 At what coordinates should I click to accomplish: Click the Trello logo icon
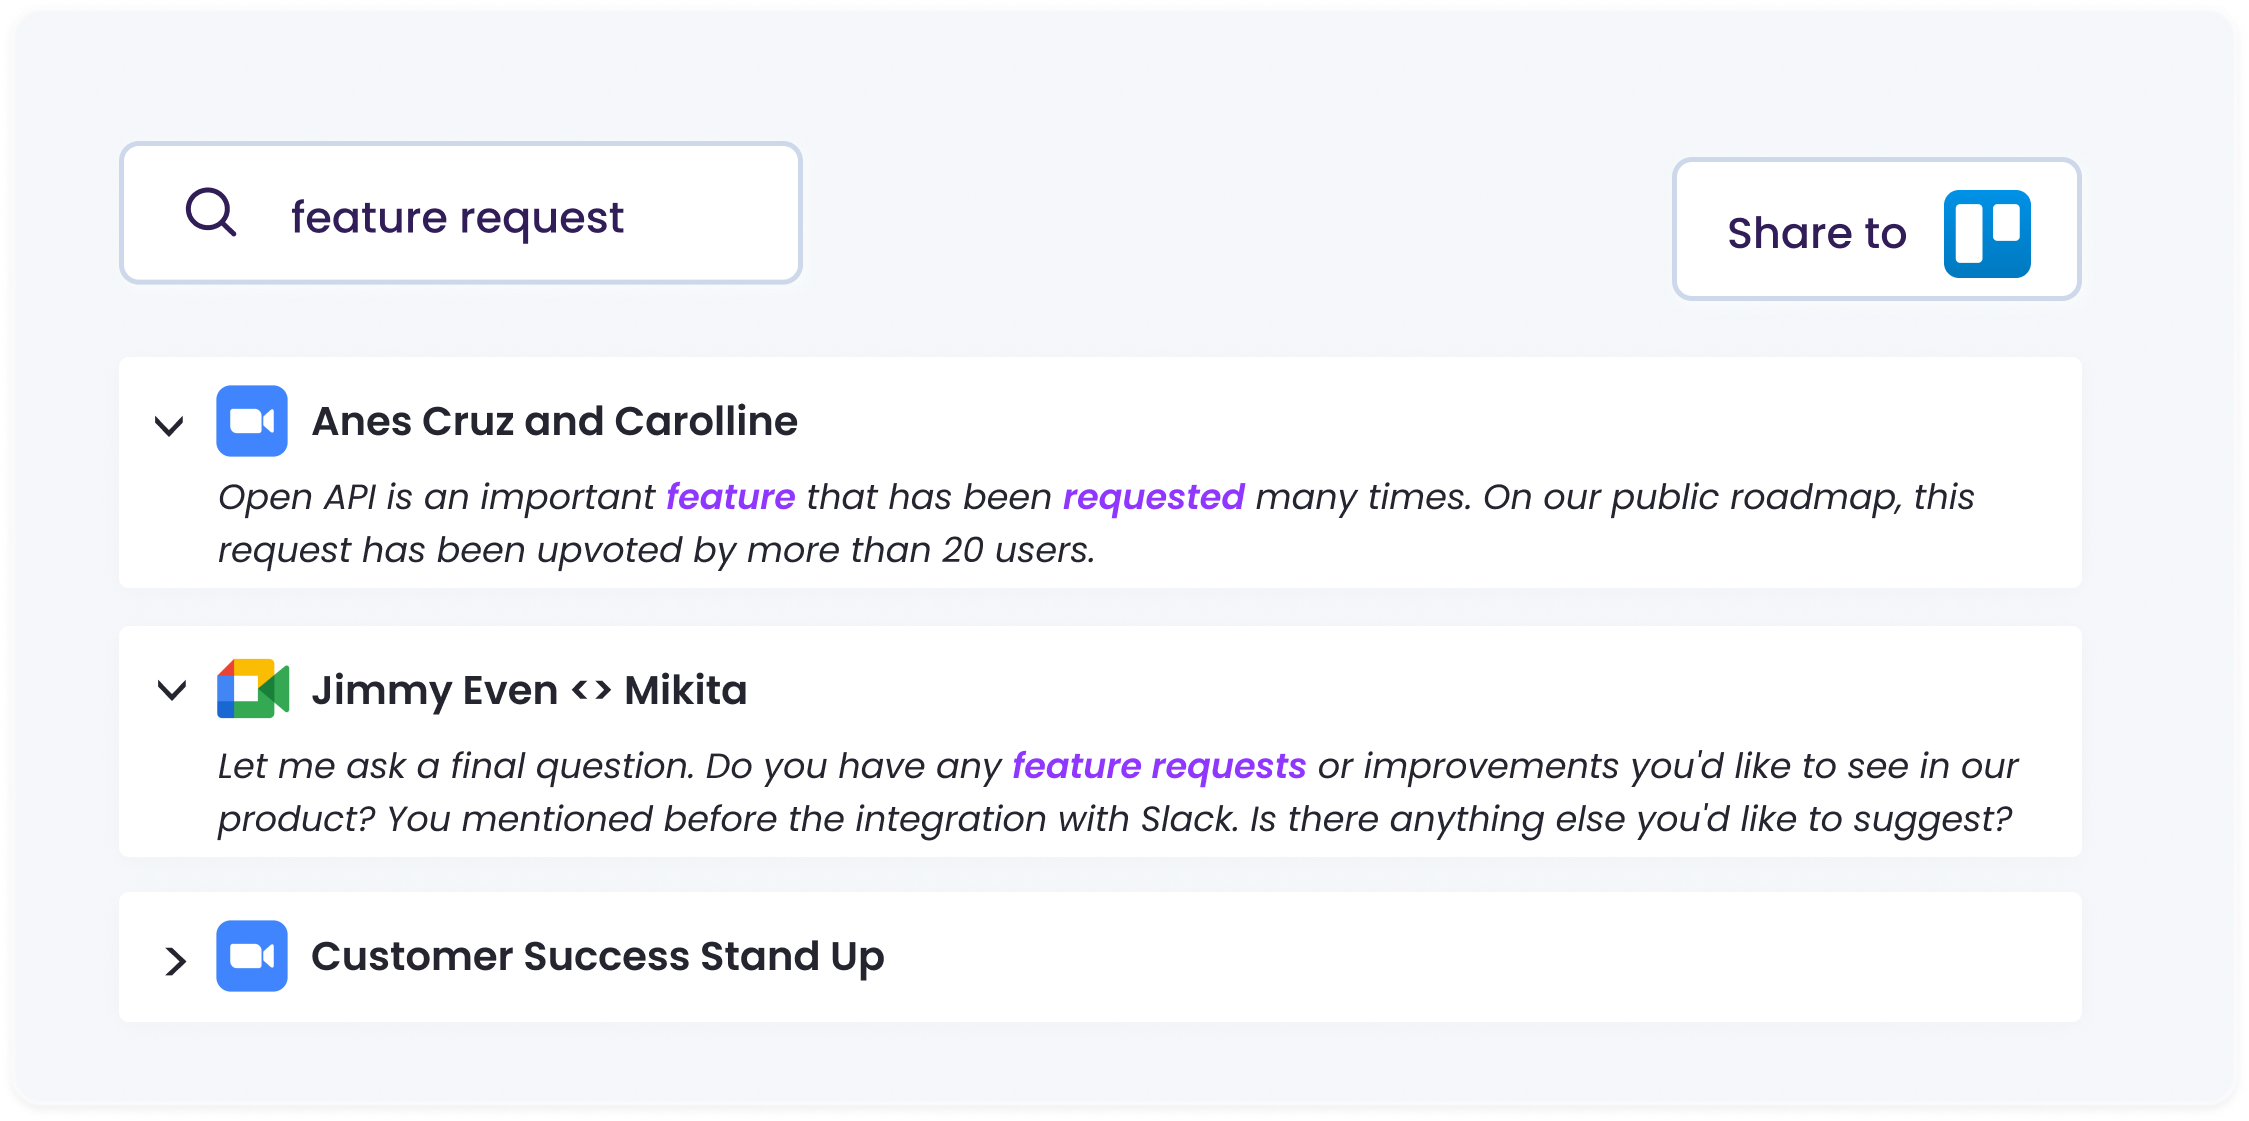[x=1986, y=233]
